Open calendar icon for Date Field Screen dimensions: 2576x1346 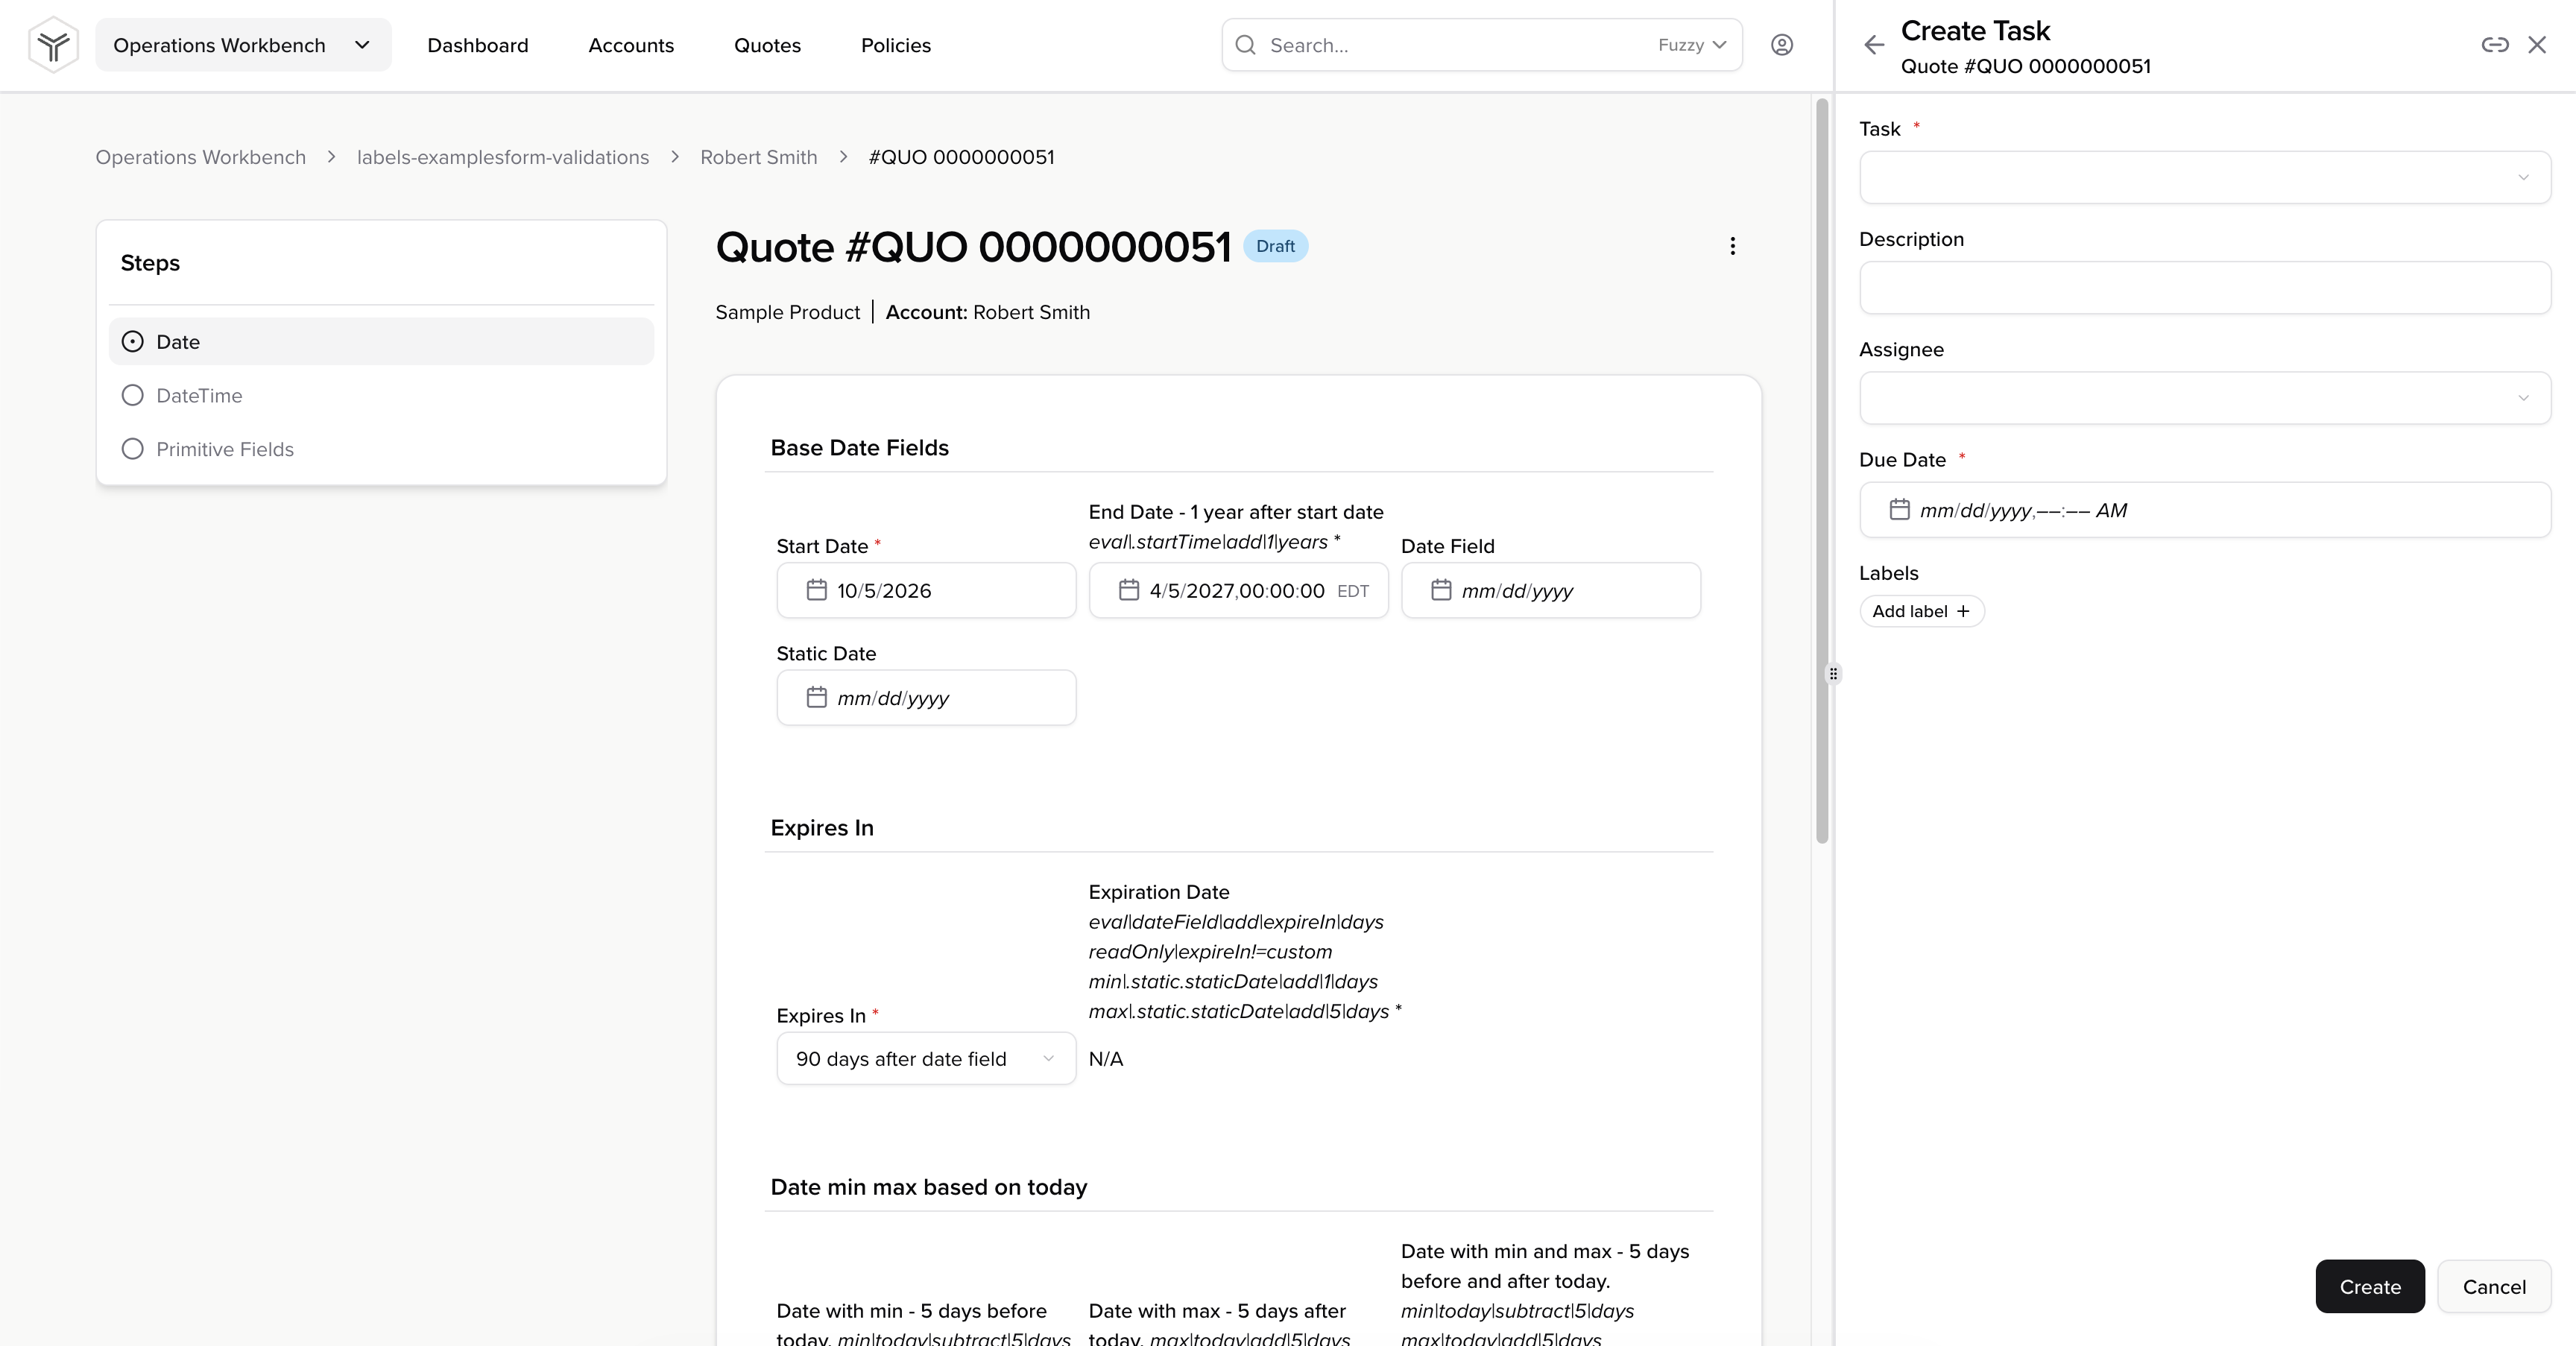point(1441,590)
